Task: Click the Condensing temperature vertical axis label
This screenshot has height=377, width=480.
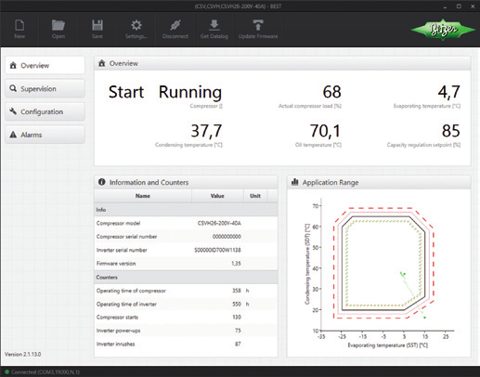Action: [x=307, y=264]
